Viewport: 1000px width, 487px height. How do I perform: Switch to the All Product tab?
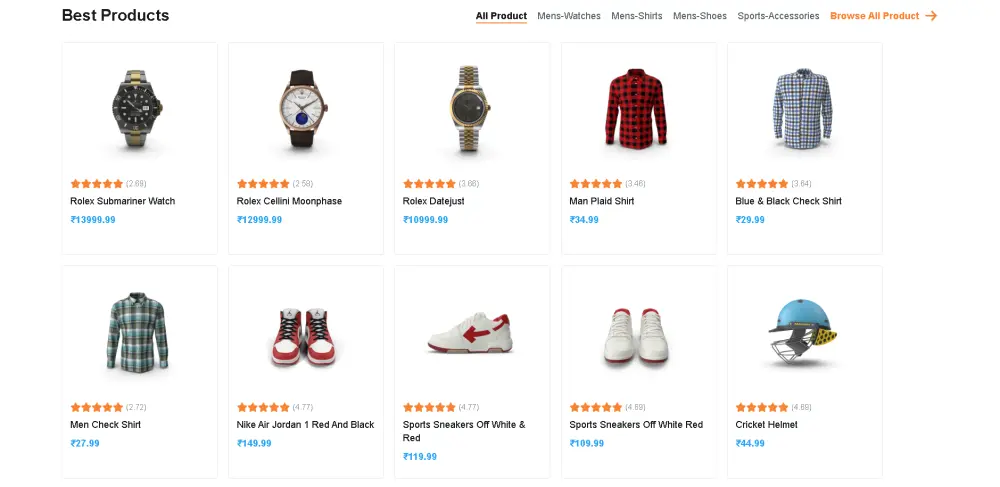pyautogui.click(x=501, y=16)
